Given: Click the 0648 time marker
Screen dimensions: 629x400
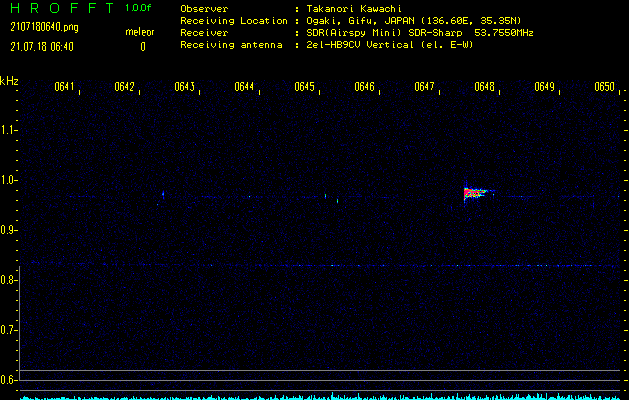Looking at the screenshot, I should click(x=485, y=87).
